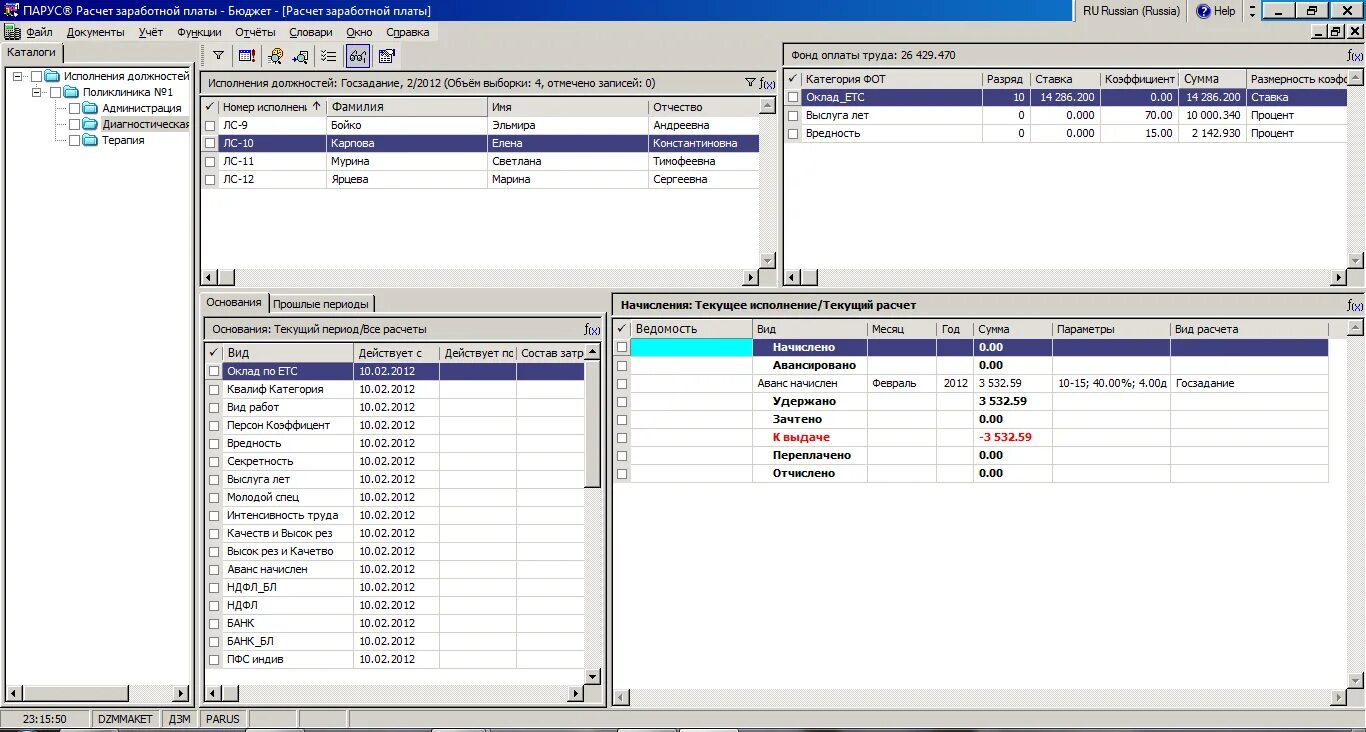Click the Администрация folder icon

click(x=92, y=108)
